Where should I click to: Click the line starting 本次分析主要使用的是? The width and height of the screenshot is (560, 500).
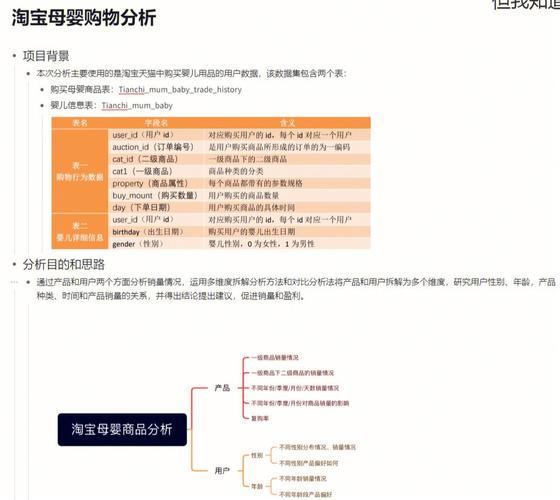click(191, 74)
